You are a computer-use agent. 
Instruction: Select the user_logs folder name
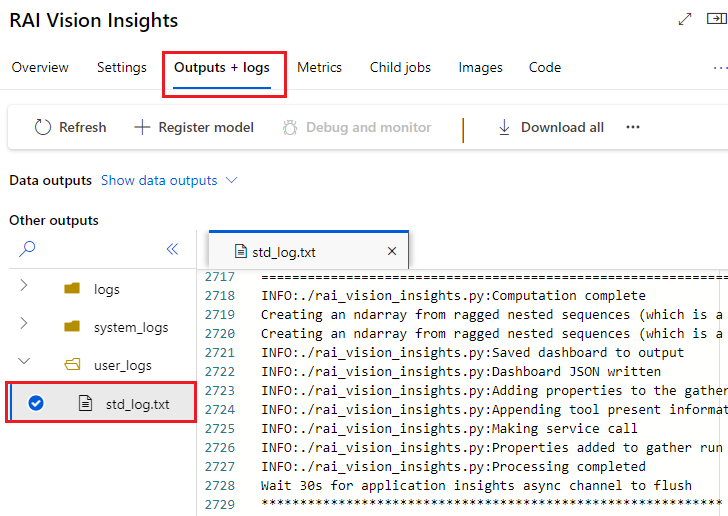123,366
